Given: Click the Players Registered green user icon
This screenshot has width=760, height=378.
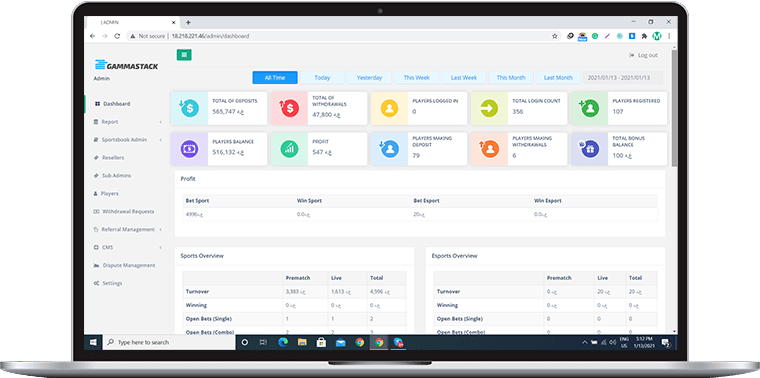Looking at the screenshot, I should click(589, 108).
